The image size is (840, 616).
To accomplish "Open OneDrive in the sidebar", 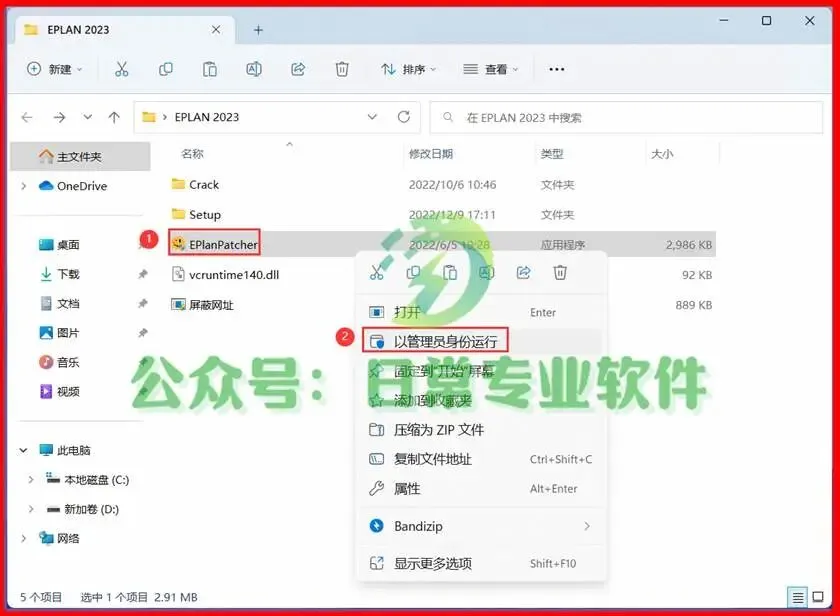I will 80,186.
